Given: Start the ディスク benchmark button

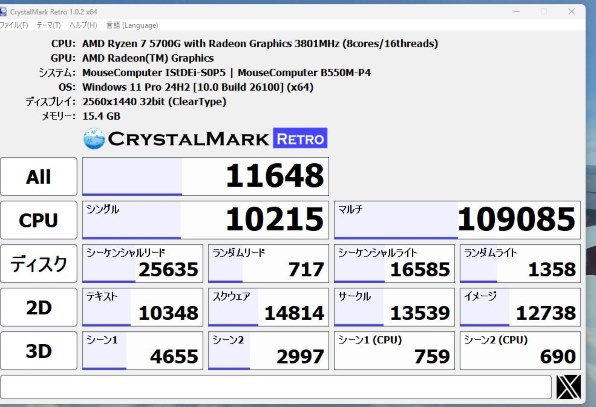Looking at the screenshot, I should (39, 264).
